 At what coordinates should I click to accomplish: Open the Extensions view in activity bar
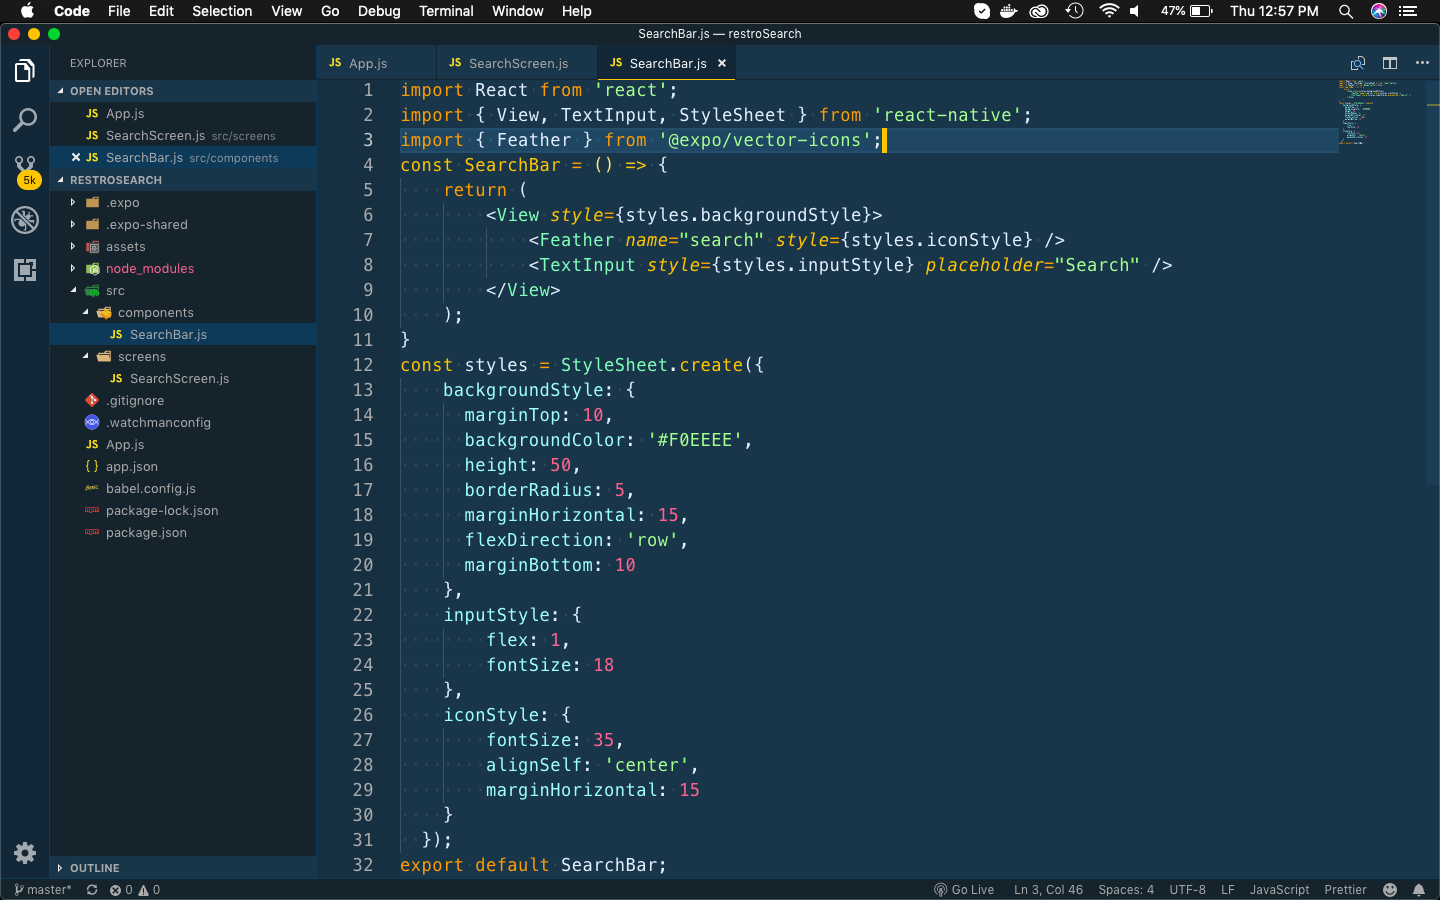pyautogui.click(x=25, y=269)
